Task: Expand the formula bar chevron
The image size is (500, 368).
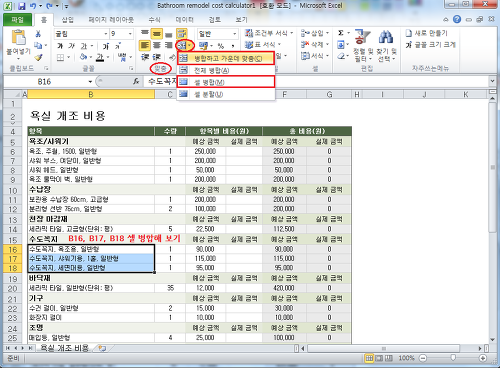Action: coord(492,81)
